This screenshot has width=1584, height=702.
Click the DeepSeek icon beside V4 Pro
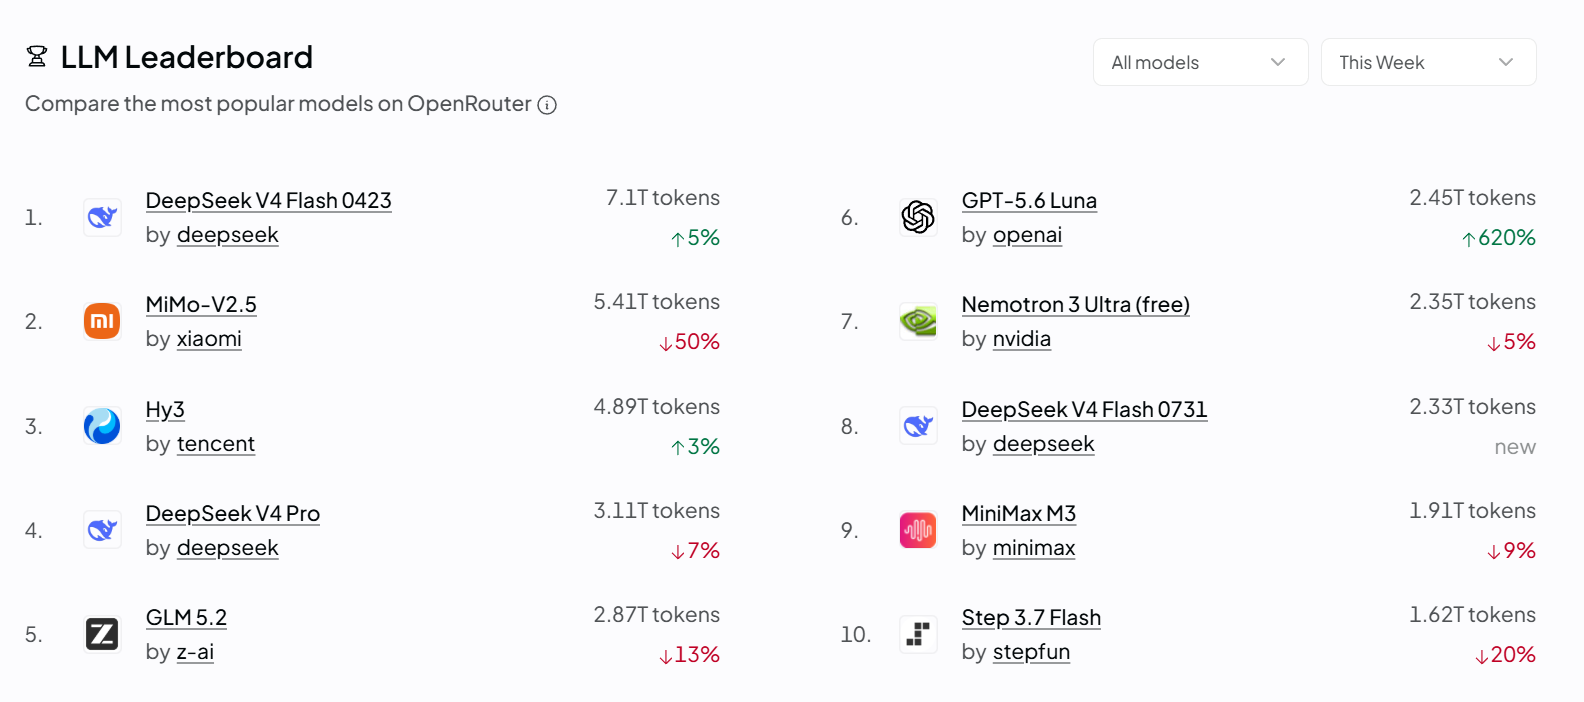tap(102, 530)
